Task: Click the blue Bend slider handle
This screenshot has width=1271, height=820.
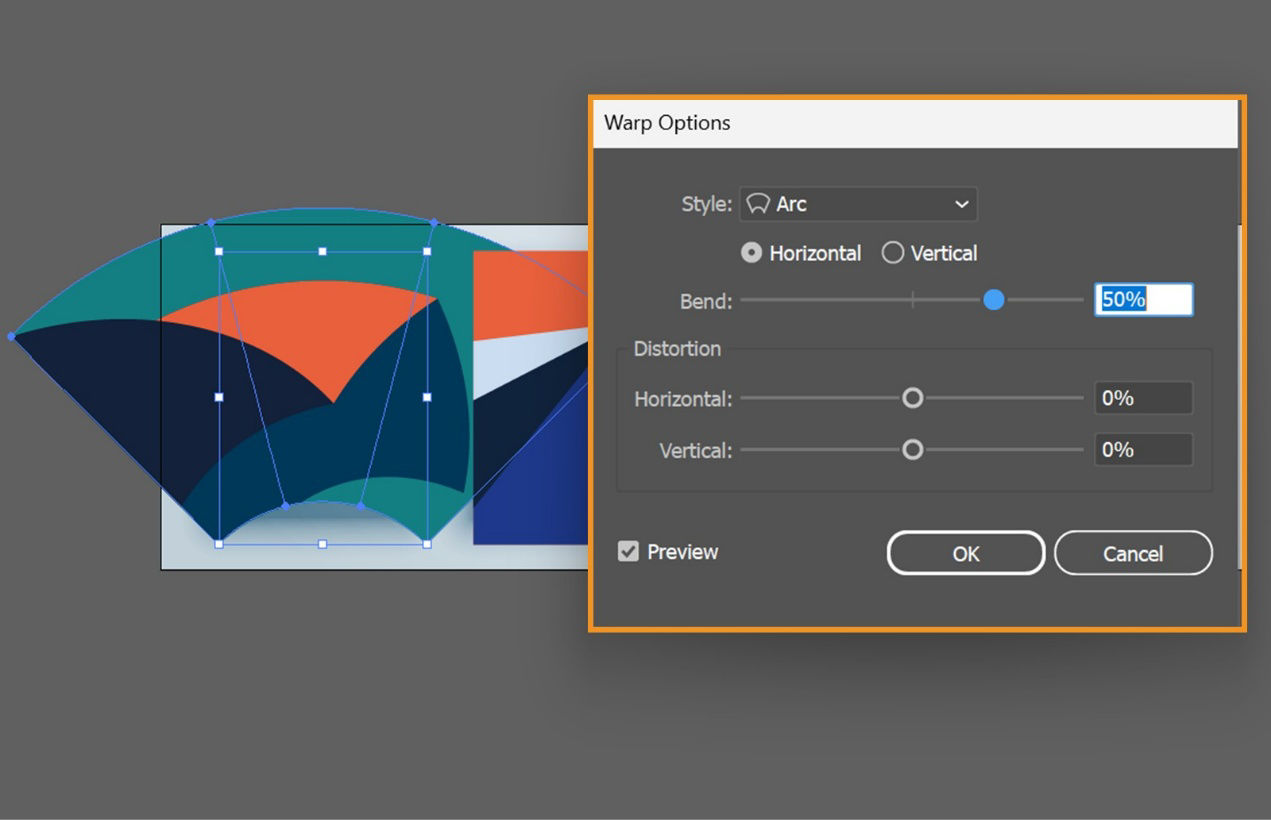Action: [994, 299]
